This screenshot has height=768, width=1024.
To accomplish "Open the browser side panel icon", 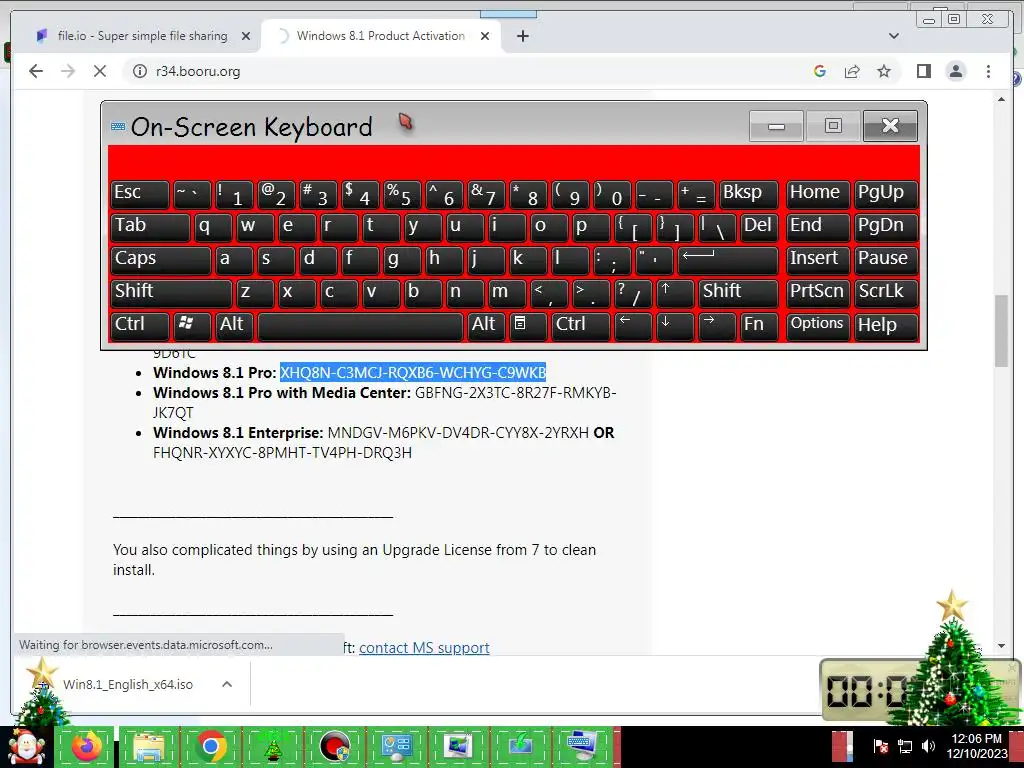I will pos(923,71).
